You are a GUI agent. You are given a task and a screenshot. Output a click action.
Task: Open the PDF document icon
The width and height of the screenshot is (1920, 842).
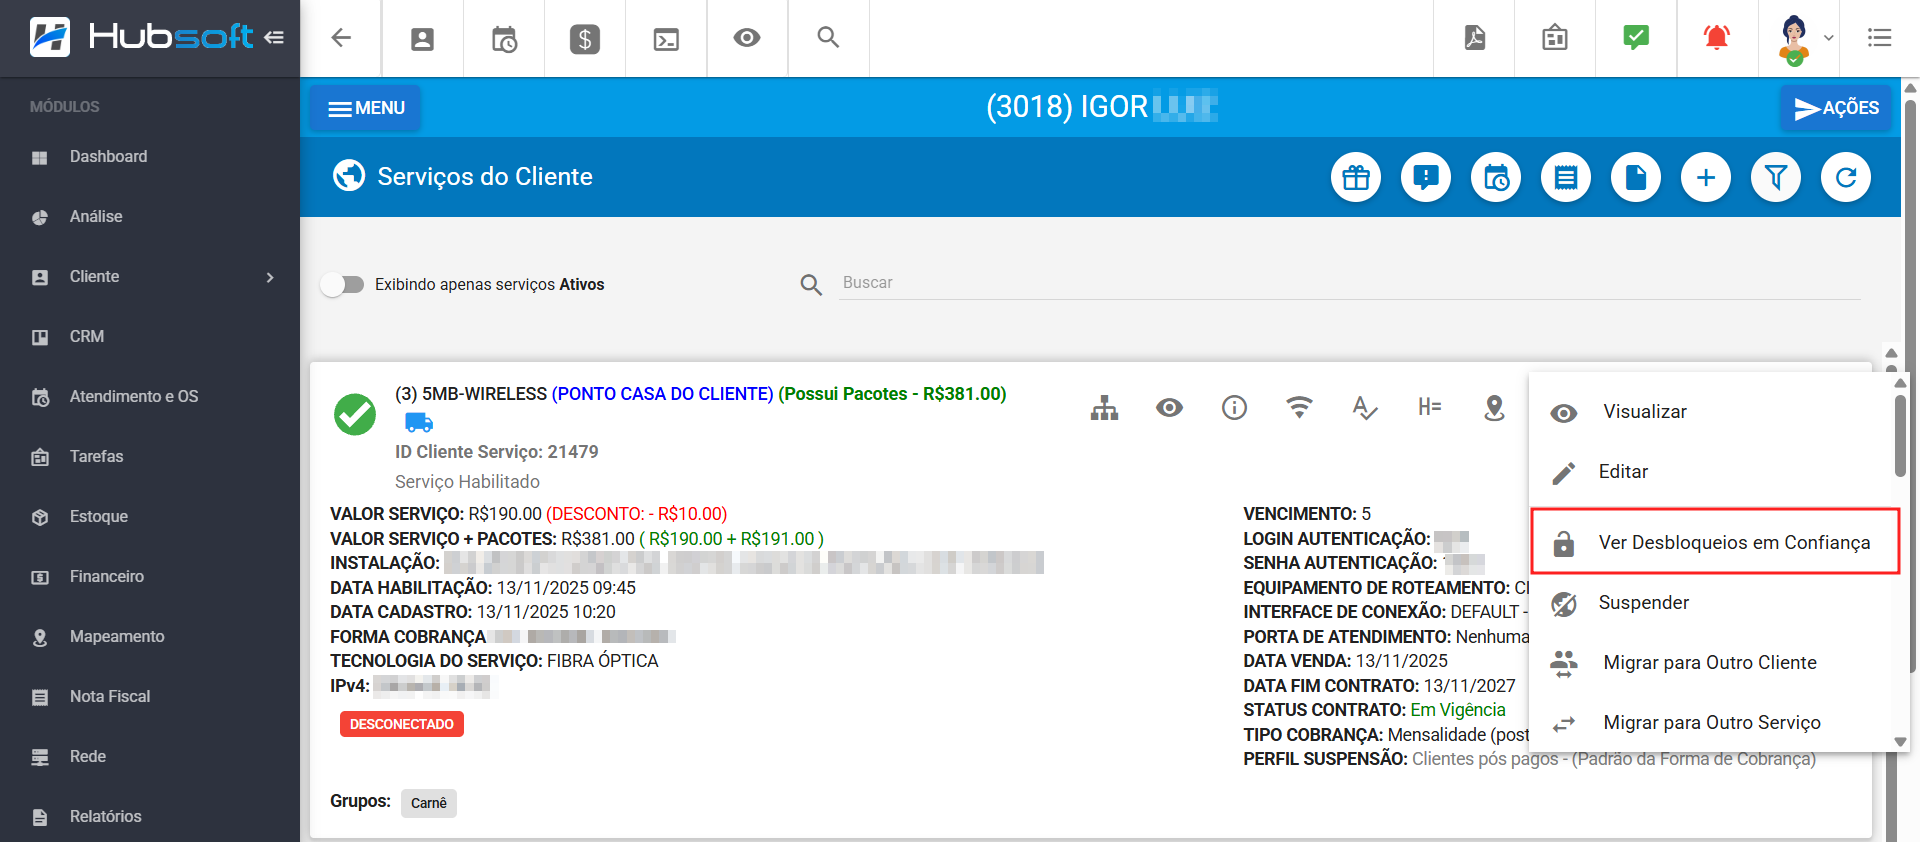1475,38
